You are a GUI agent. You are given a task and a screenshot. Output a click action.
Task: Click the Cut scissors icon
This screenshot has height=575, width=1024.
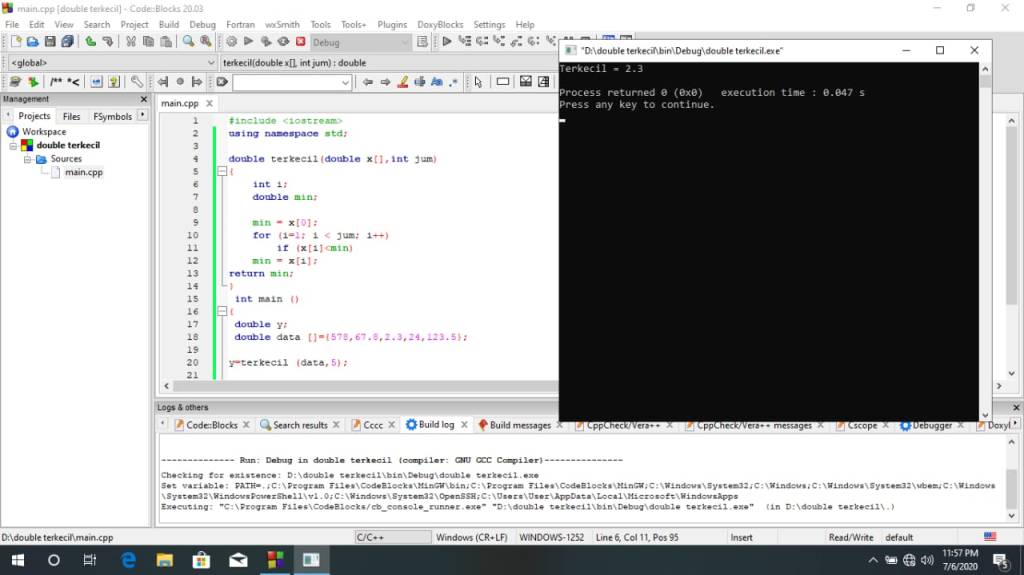(130, 41)
